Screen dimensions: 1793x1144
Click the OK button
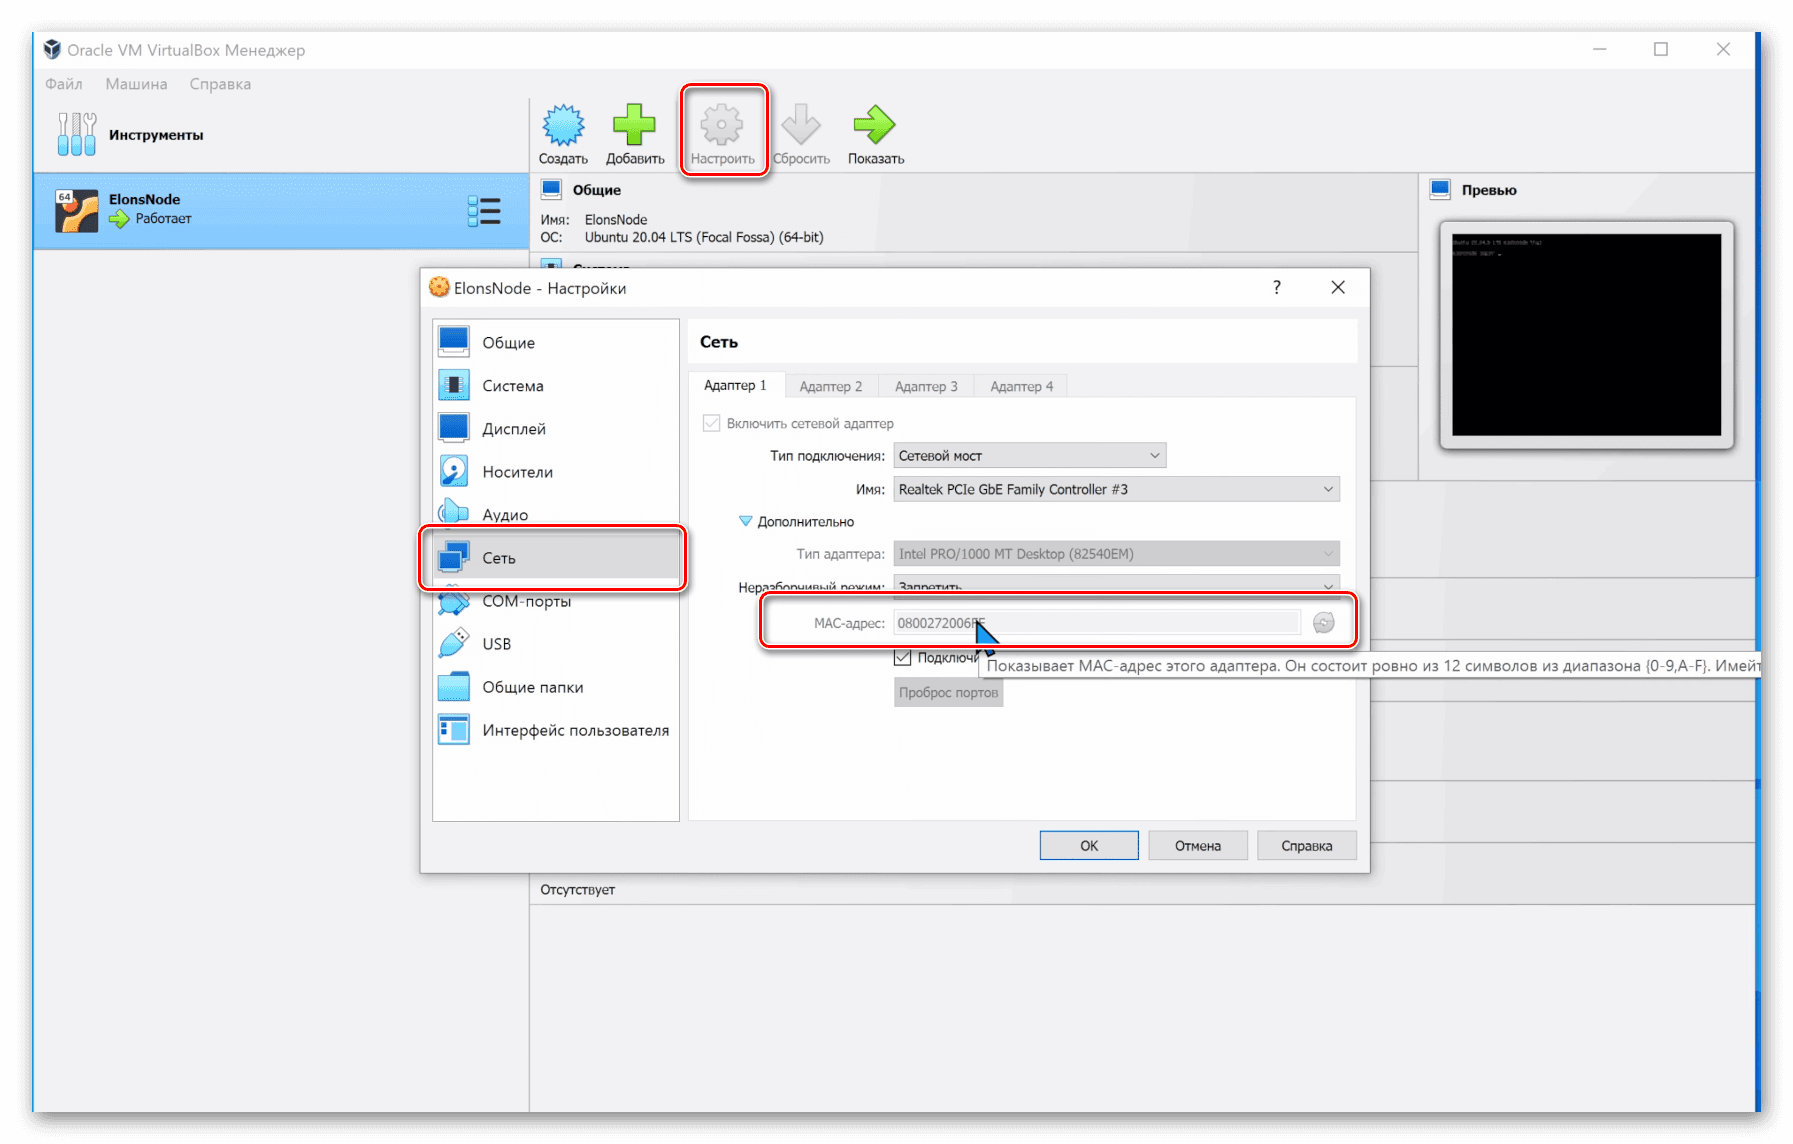tap(1089, 845)
